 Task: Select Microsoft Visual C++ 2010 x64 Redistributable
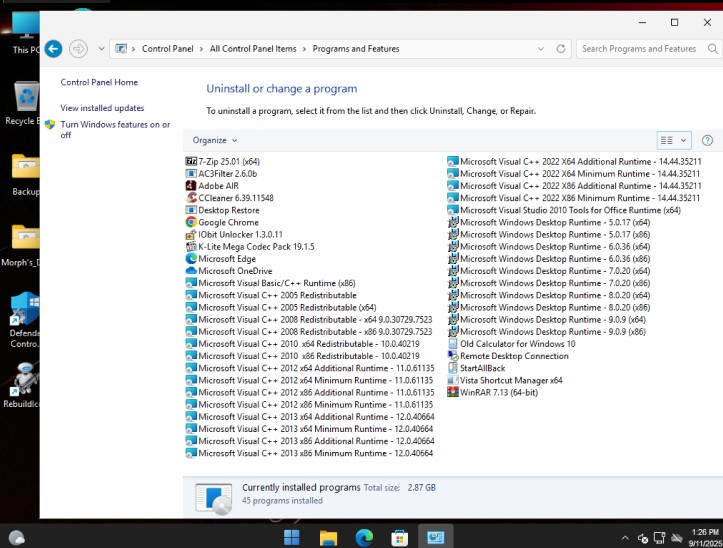pyautogui.click(x=303, y=344)
